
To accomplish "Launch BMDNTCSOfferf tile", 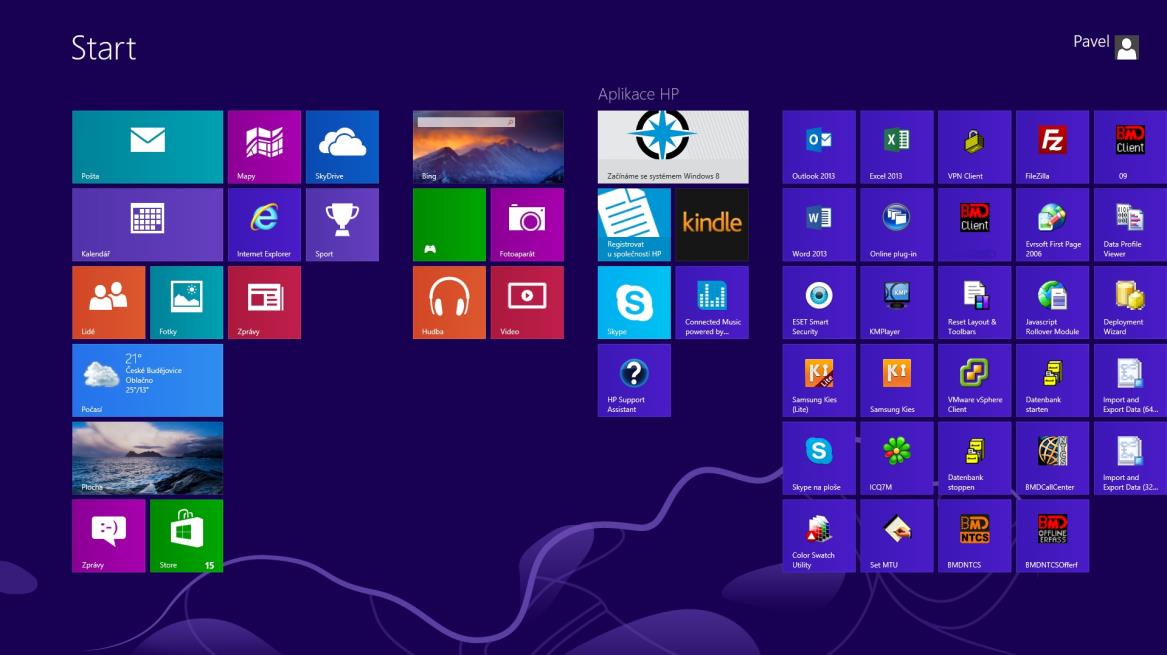I will click(1052, 536).
